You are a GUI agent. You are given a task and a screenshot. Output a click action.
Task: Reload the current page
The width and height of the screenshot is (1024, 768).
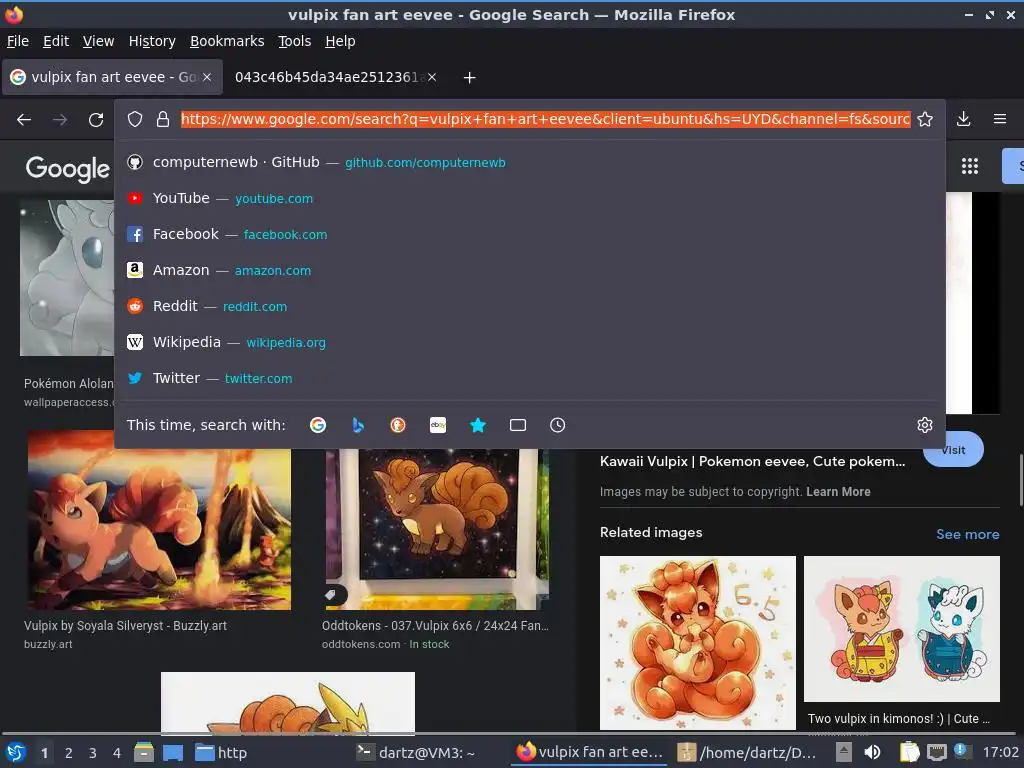pos(96,120)
